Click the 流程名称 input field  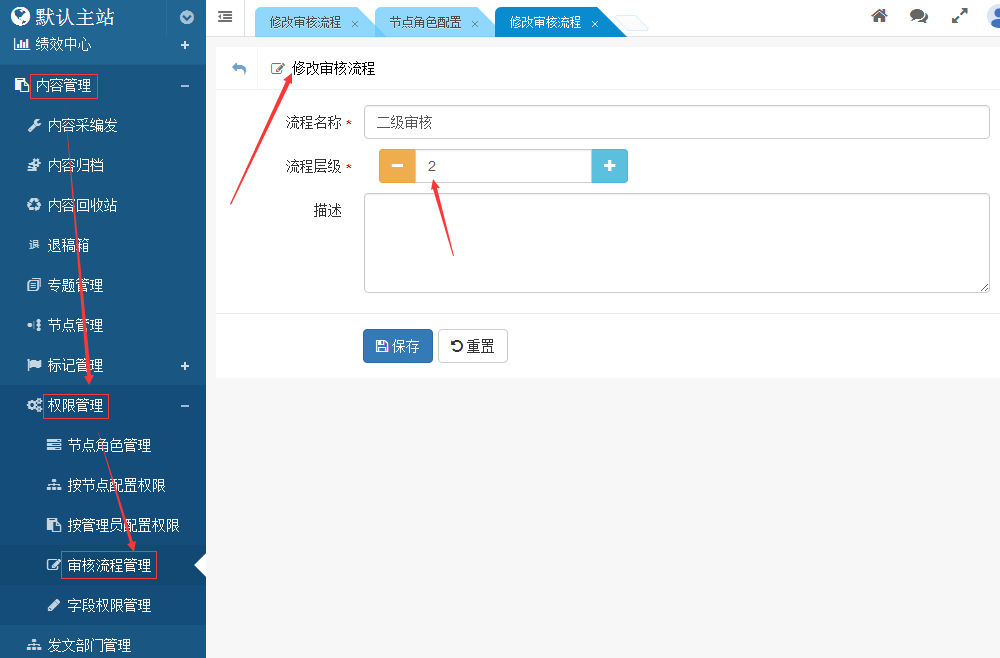click(676, 122)
